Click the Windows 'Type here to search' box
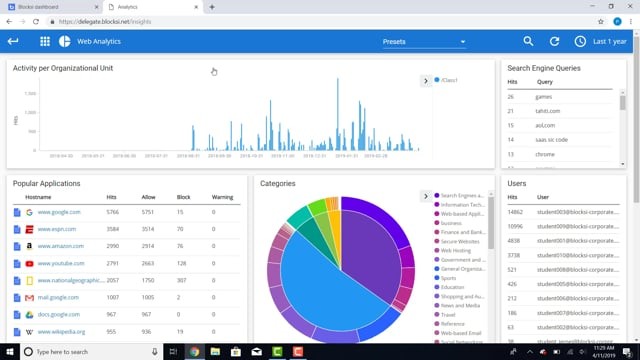 [x=90, y=351]
